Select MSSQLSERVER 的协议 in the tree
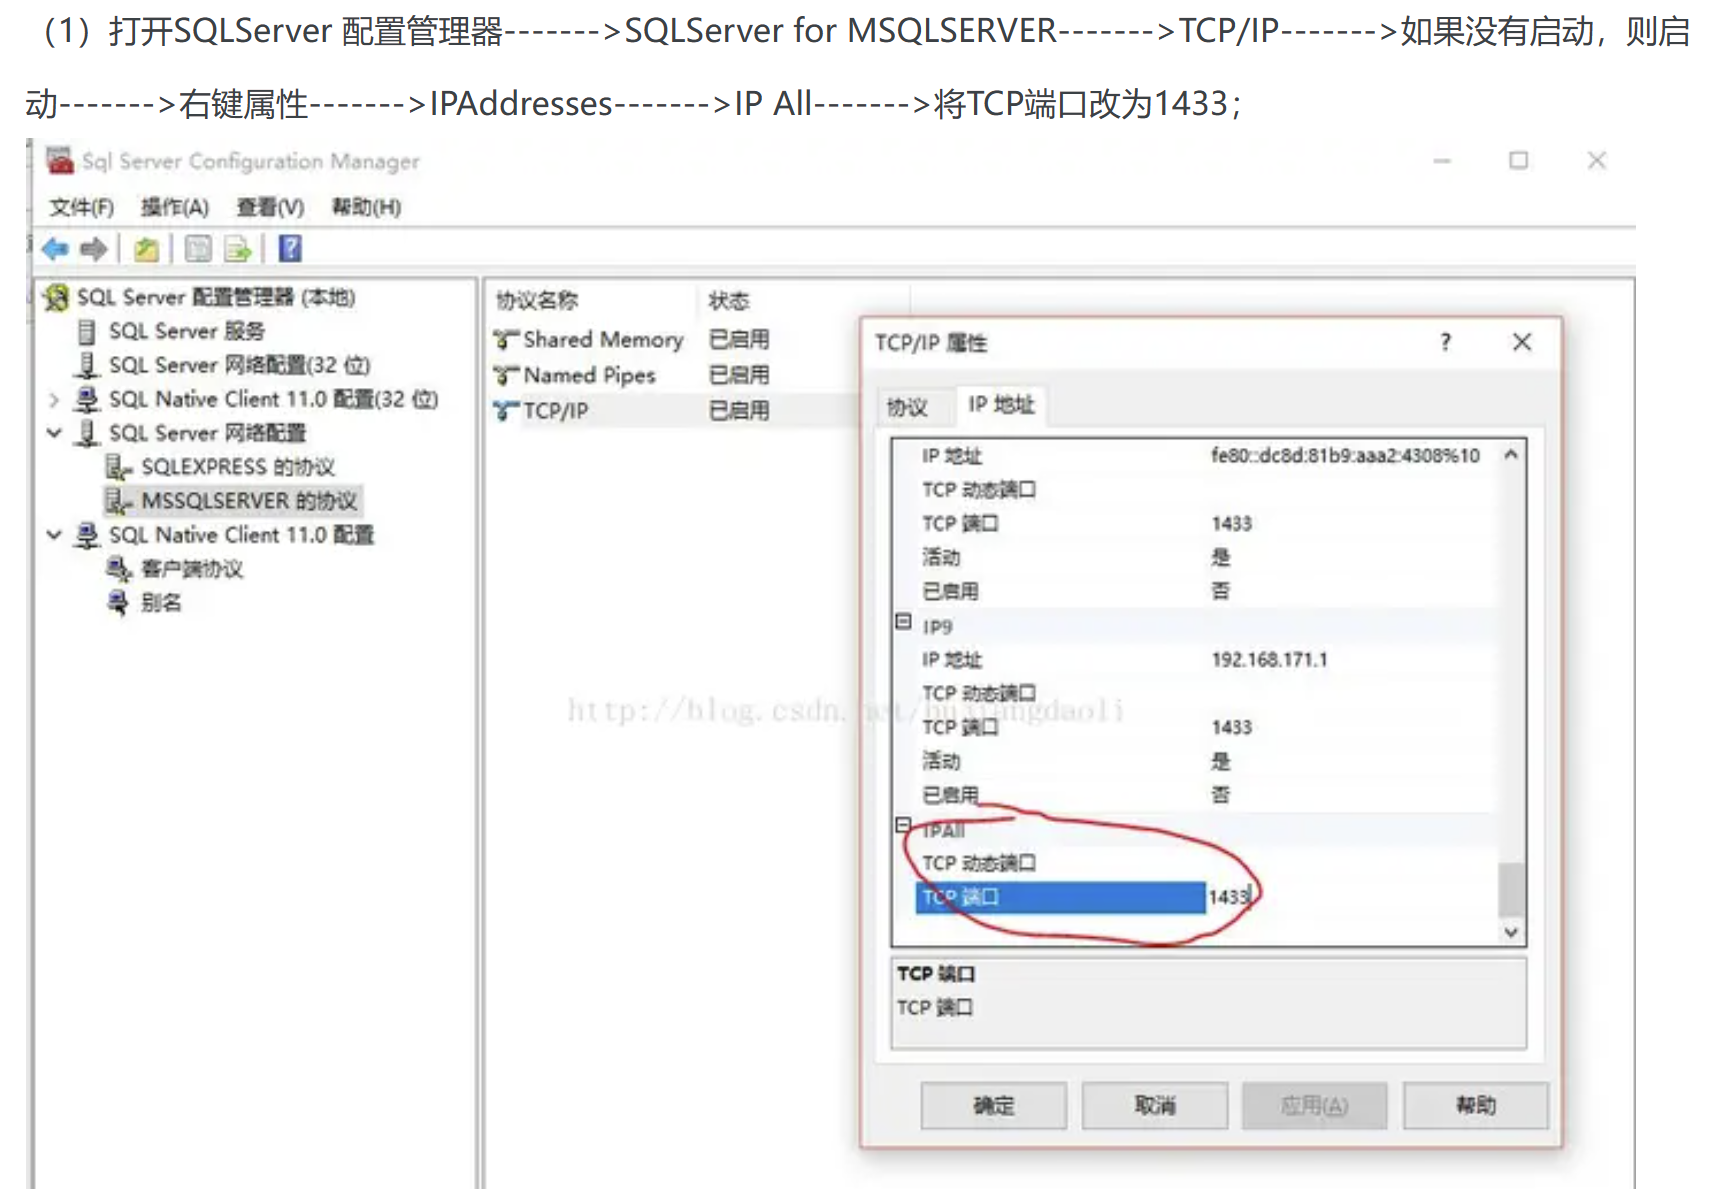Image resolution: width=1720 pixels, height=1189 pixels. 248,501
